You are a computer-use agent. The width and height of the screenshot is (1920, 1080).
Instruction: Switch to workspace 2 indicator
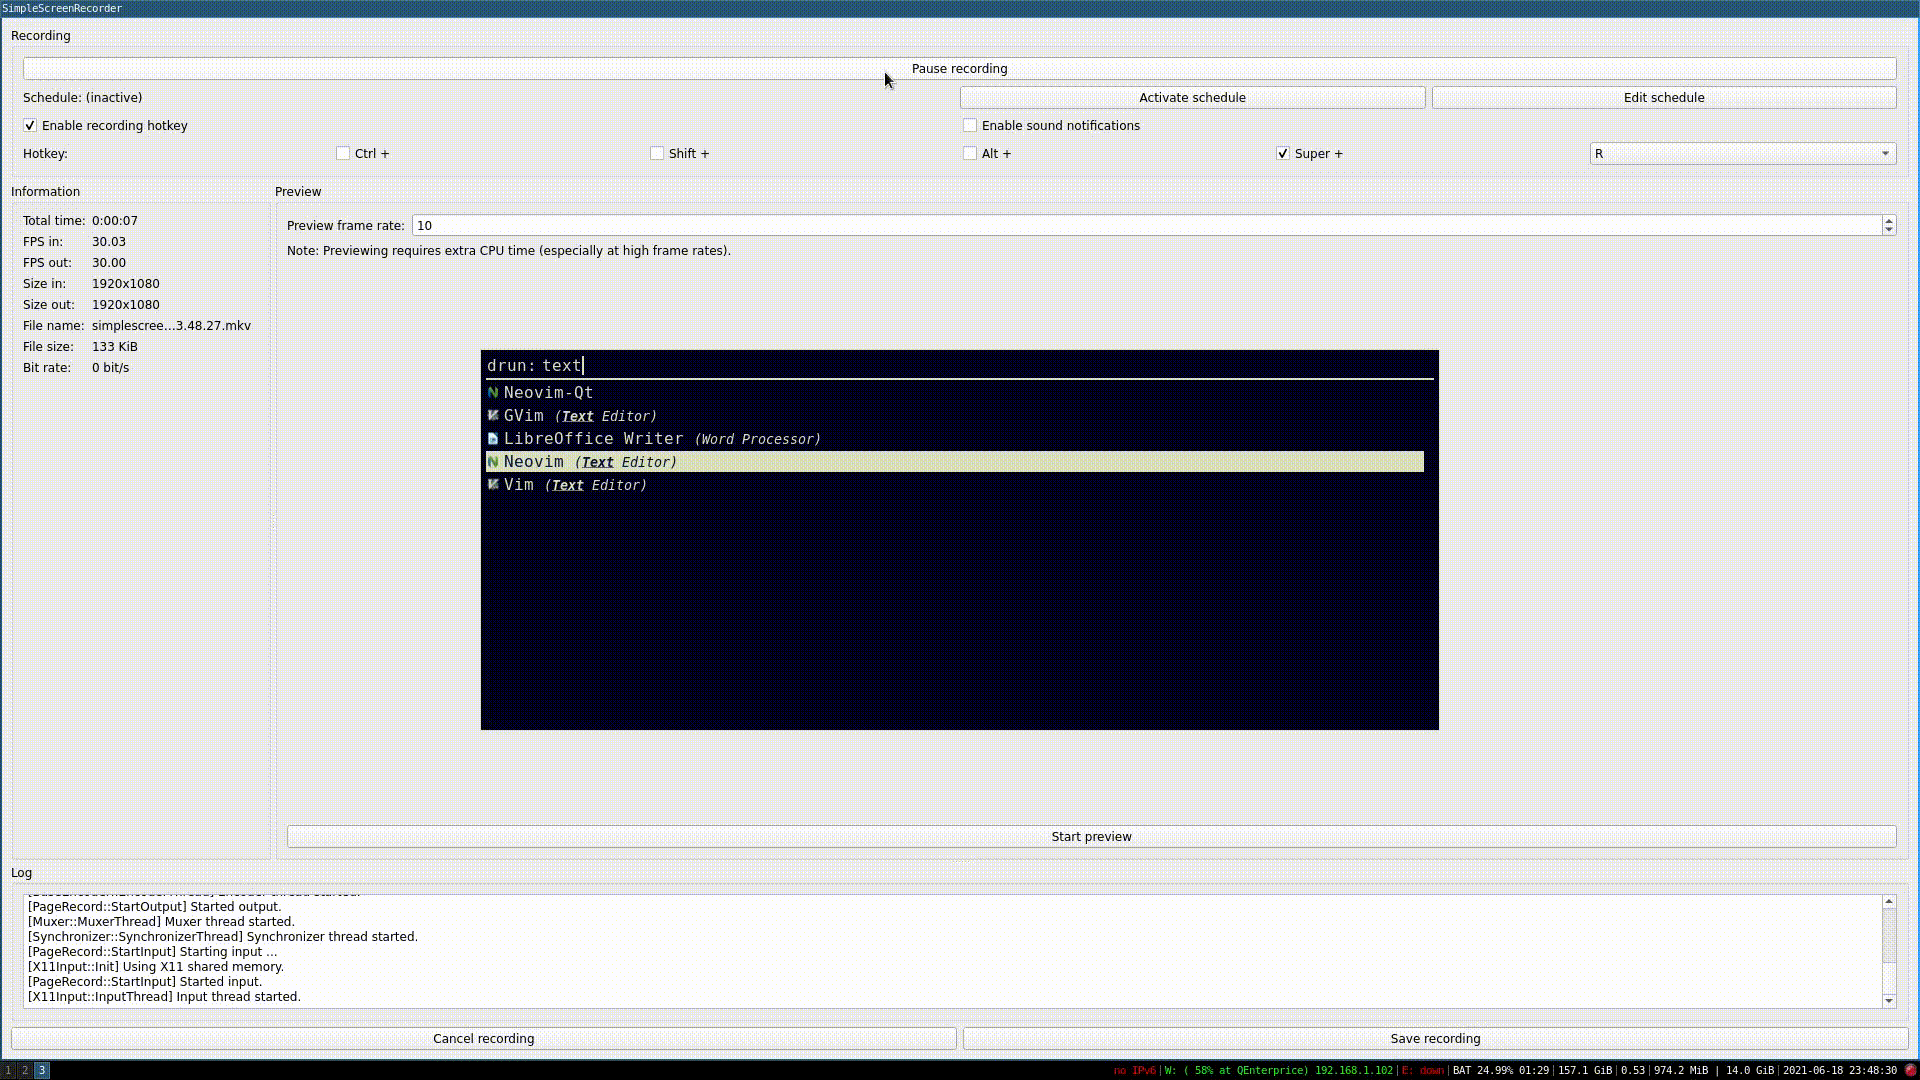pos(25,1070)
